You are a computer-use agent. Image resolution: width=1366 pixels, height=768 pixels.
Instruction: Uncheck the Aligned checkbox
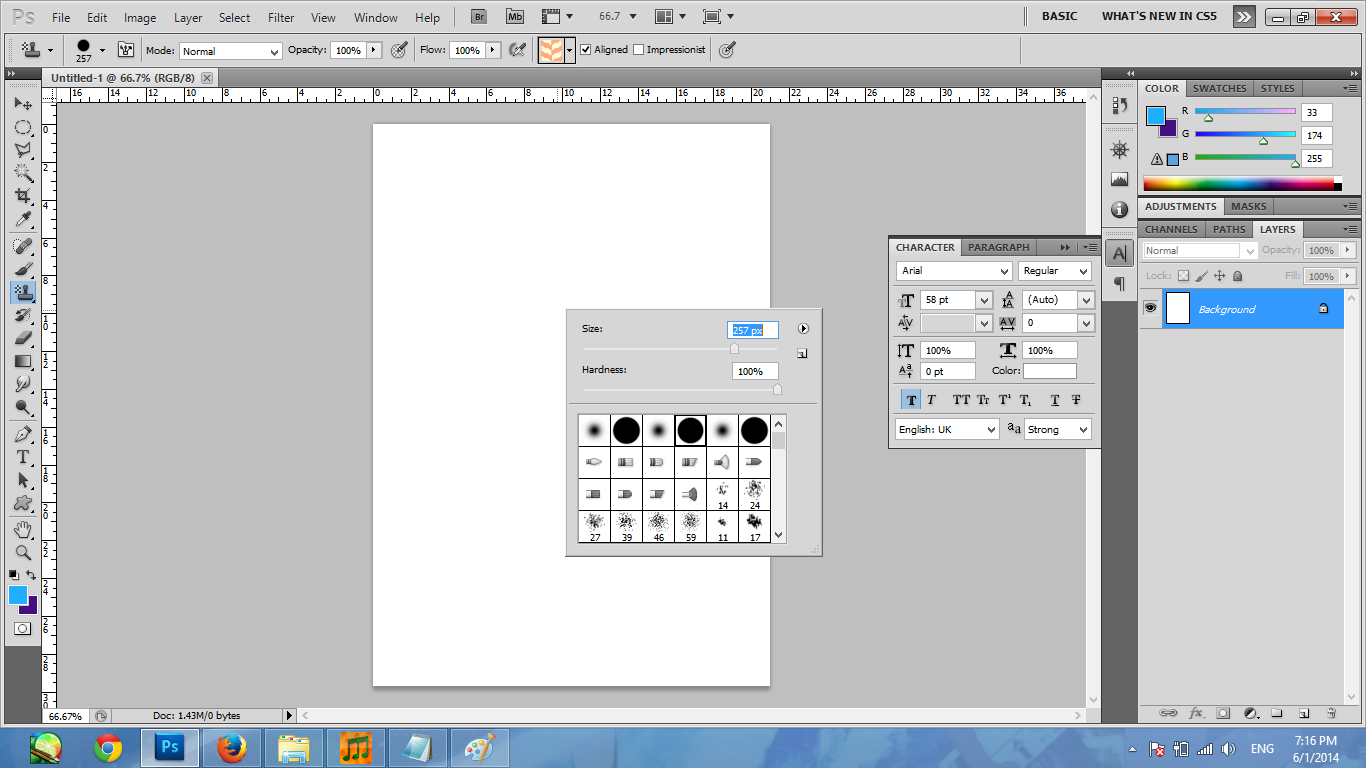pyautogui.click(x=586, y=49)
